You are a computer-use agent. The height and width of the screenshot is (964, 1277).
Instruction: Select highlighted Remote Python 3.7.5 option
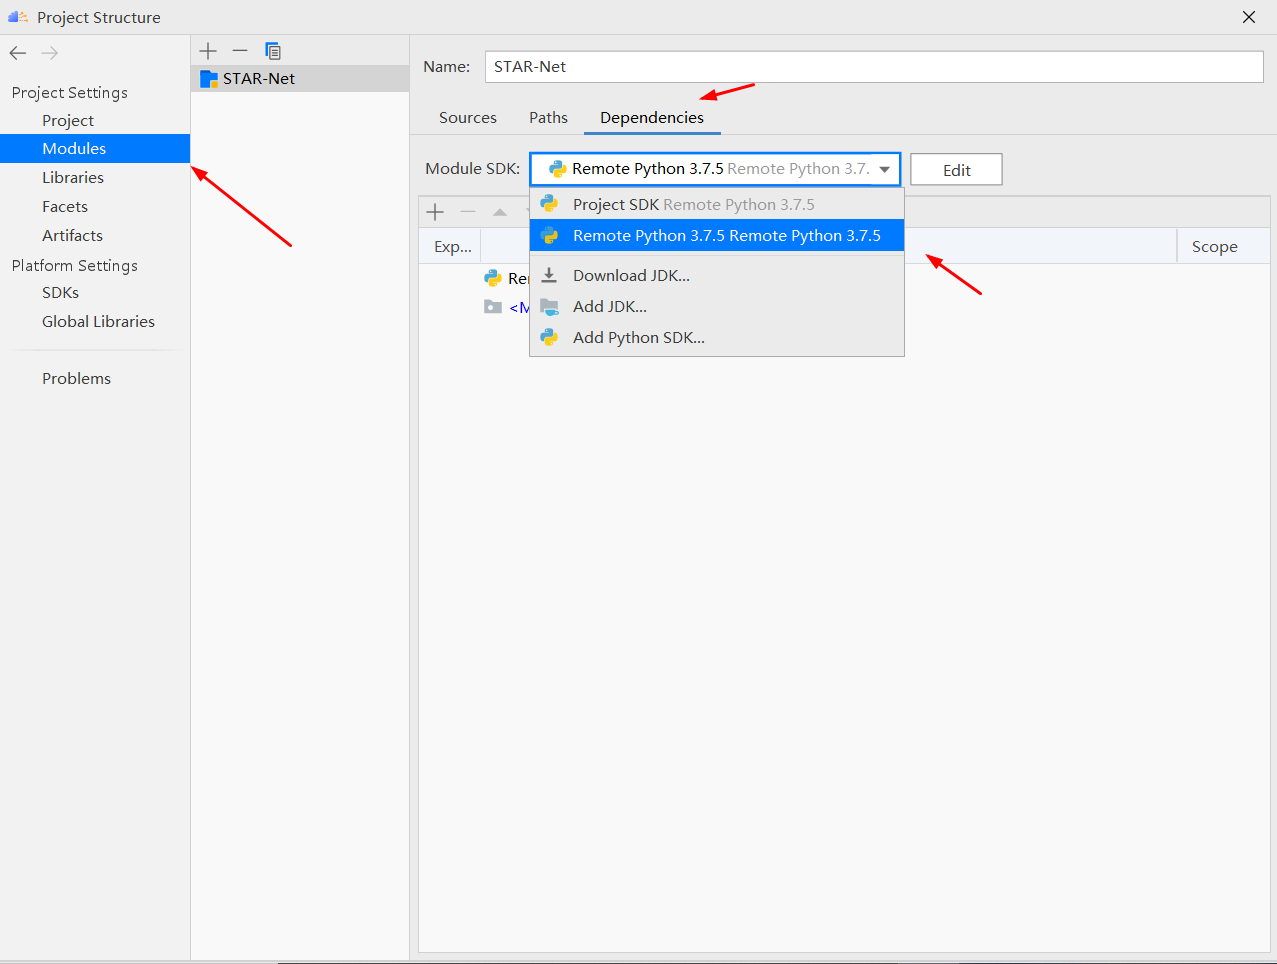point(717,235)
